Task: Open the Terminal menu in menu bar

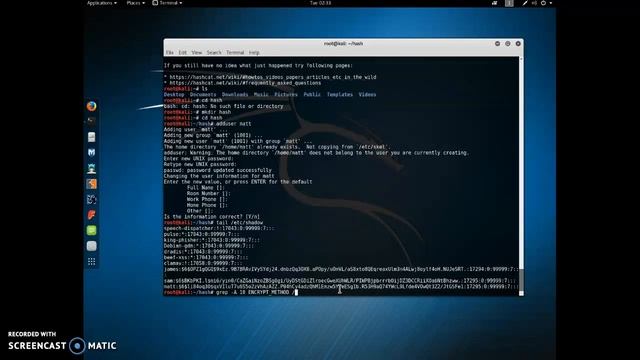Action: [x=235, y=53]
